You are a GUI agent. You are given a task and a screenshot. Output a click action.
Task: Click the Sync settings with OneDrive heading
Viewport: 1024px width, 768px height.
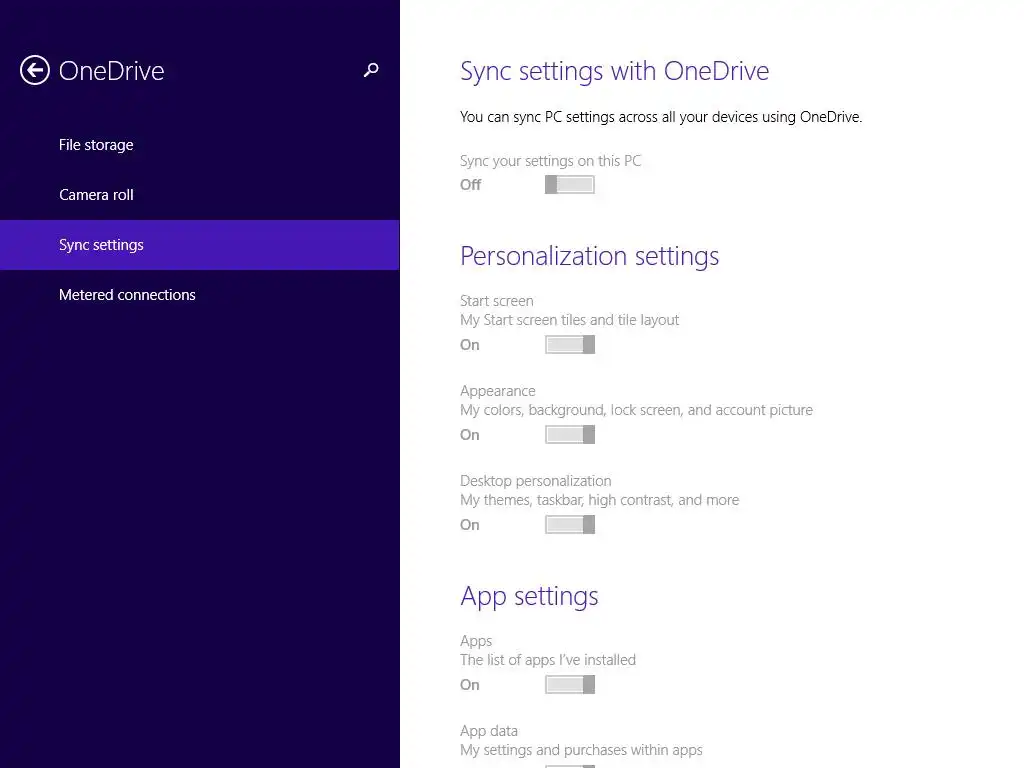(615, 71)
